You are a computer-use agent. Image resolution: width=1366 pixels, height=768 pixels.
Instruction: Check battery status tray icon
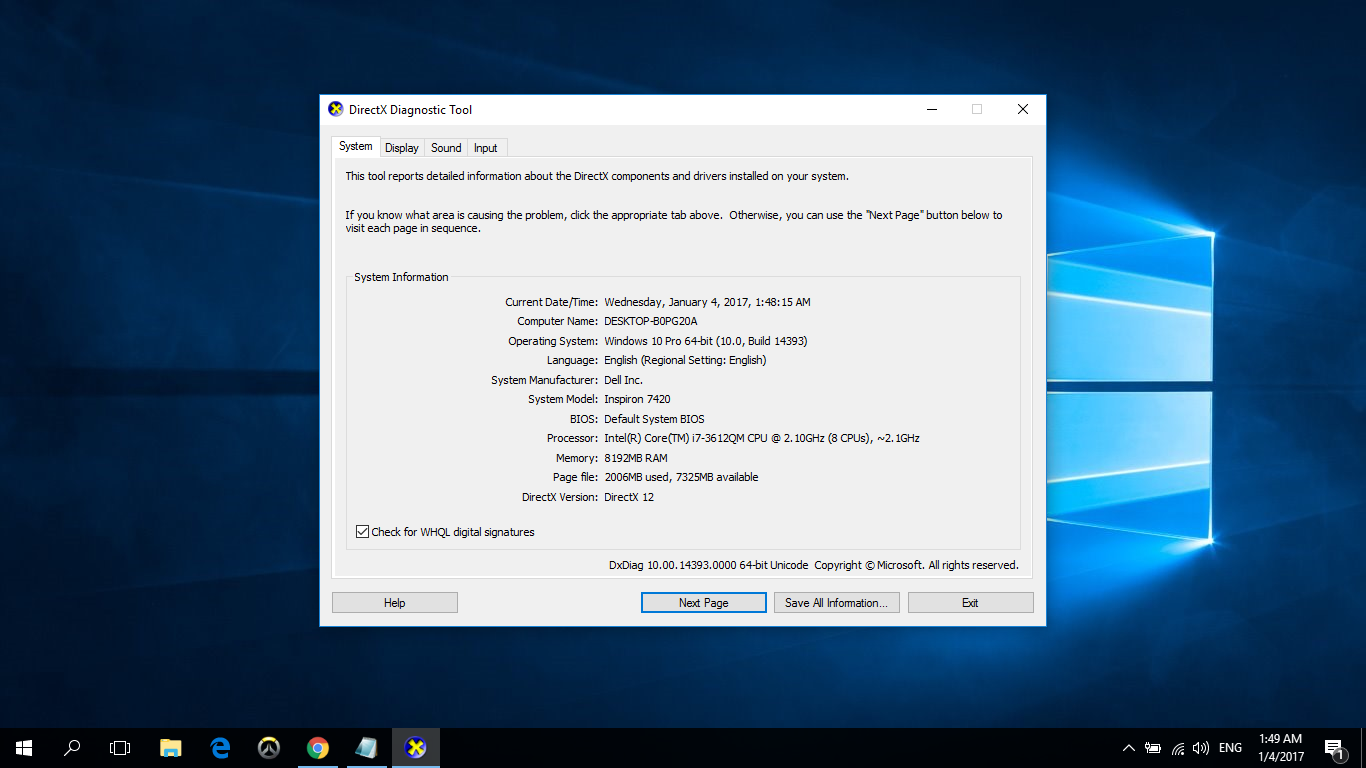pos(1153,747)
